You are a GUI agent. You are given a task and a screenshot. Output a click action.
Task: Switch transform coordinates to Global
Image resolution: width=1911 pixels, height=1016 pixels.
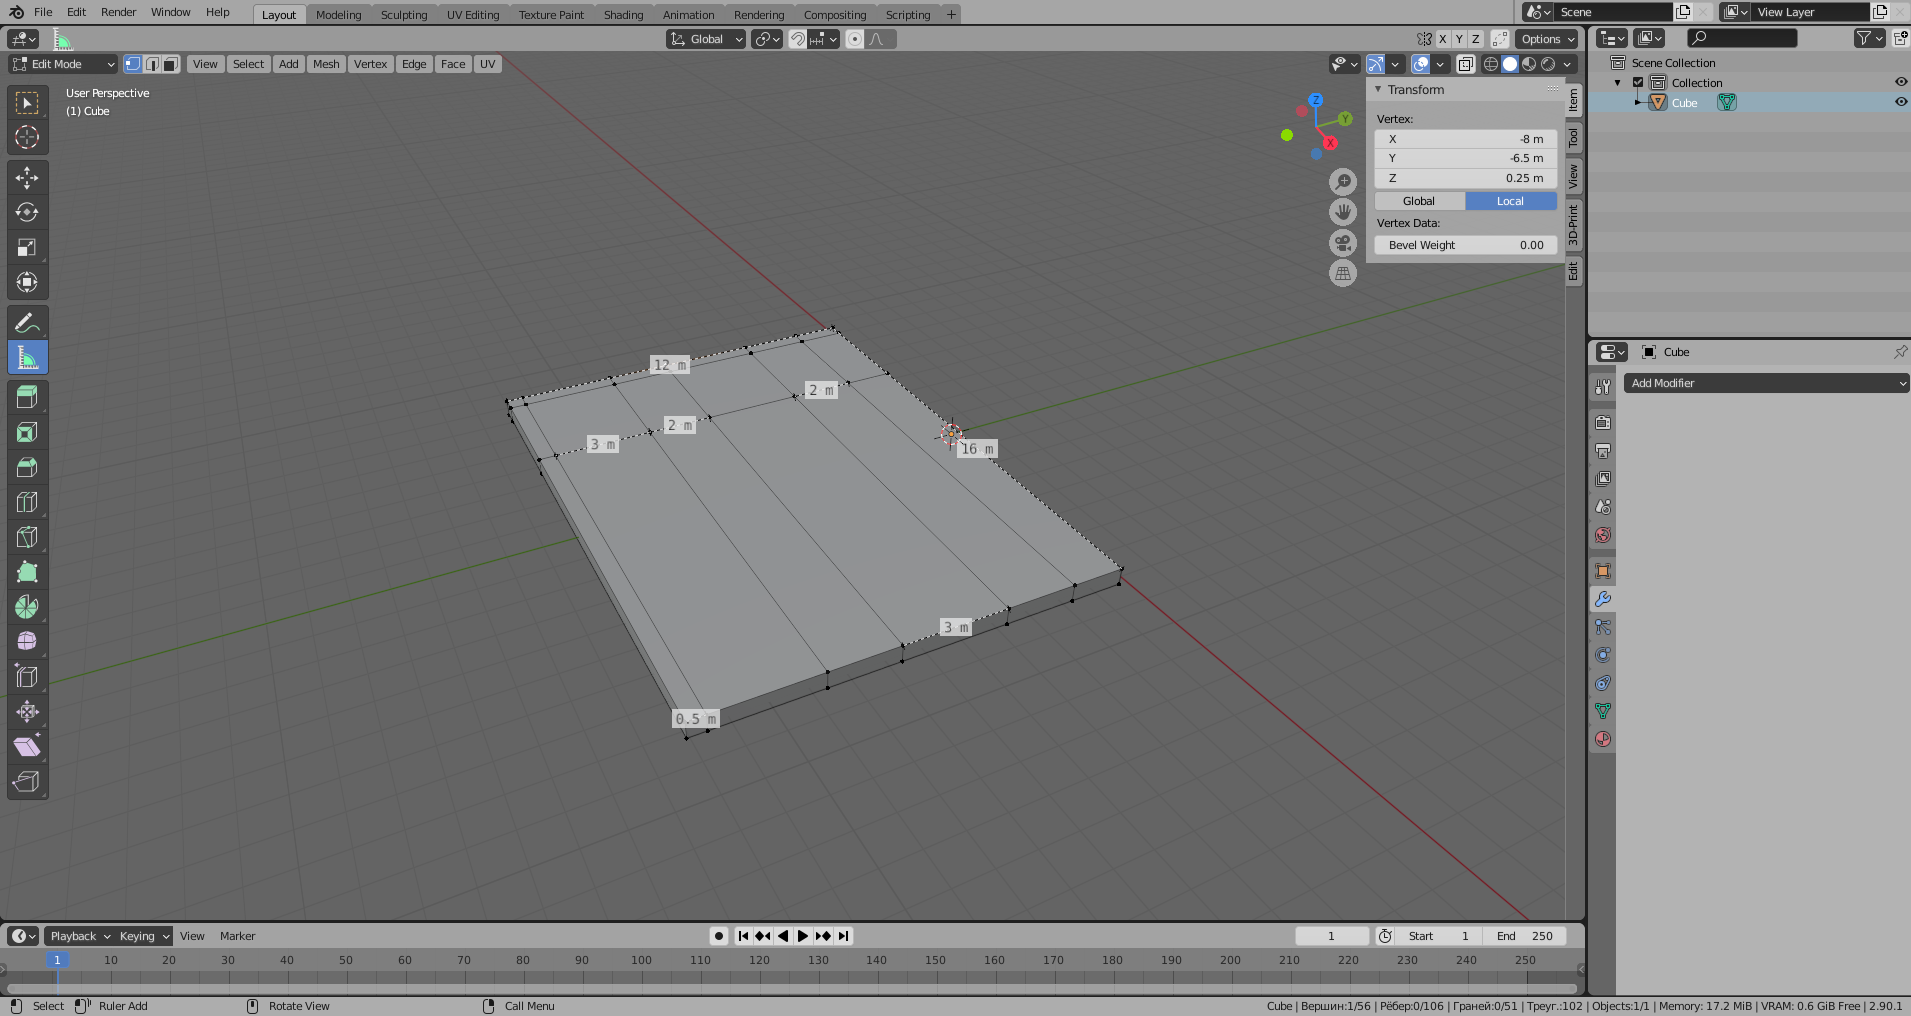click(1419, 201)
